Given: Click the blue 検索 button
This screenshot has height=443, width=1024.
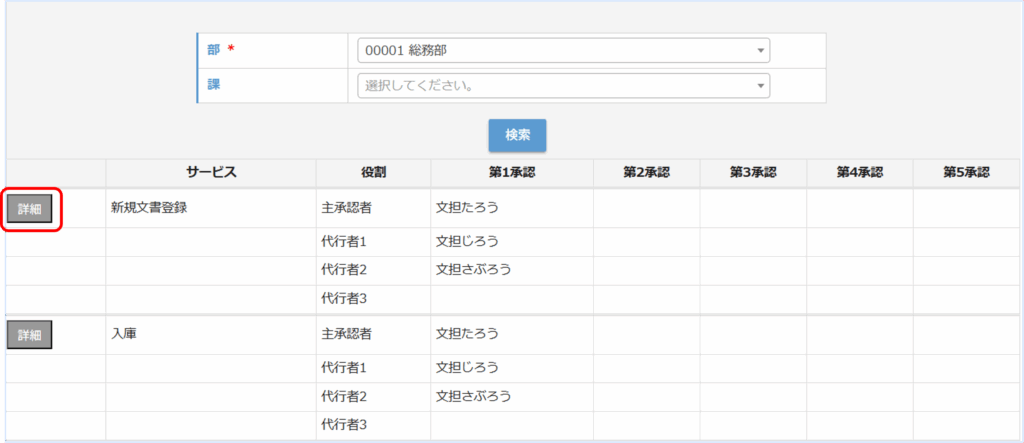Looking at the screenshot, I should click(517, 135).
